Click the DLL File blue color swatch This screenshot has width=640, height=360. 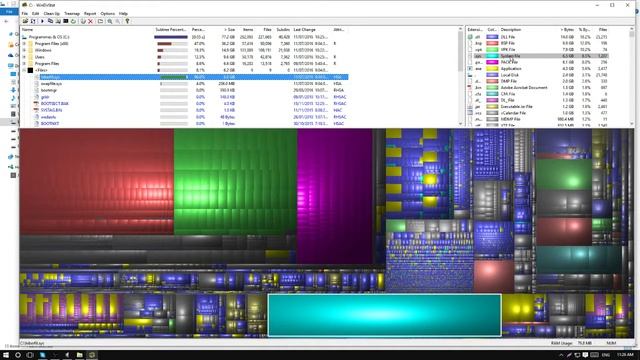(492, 37)
